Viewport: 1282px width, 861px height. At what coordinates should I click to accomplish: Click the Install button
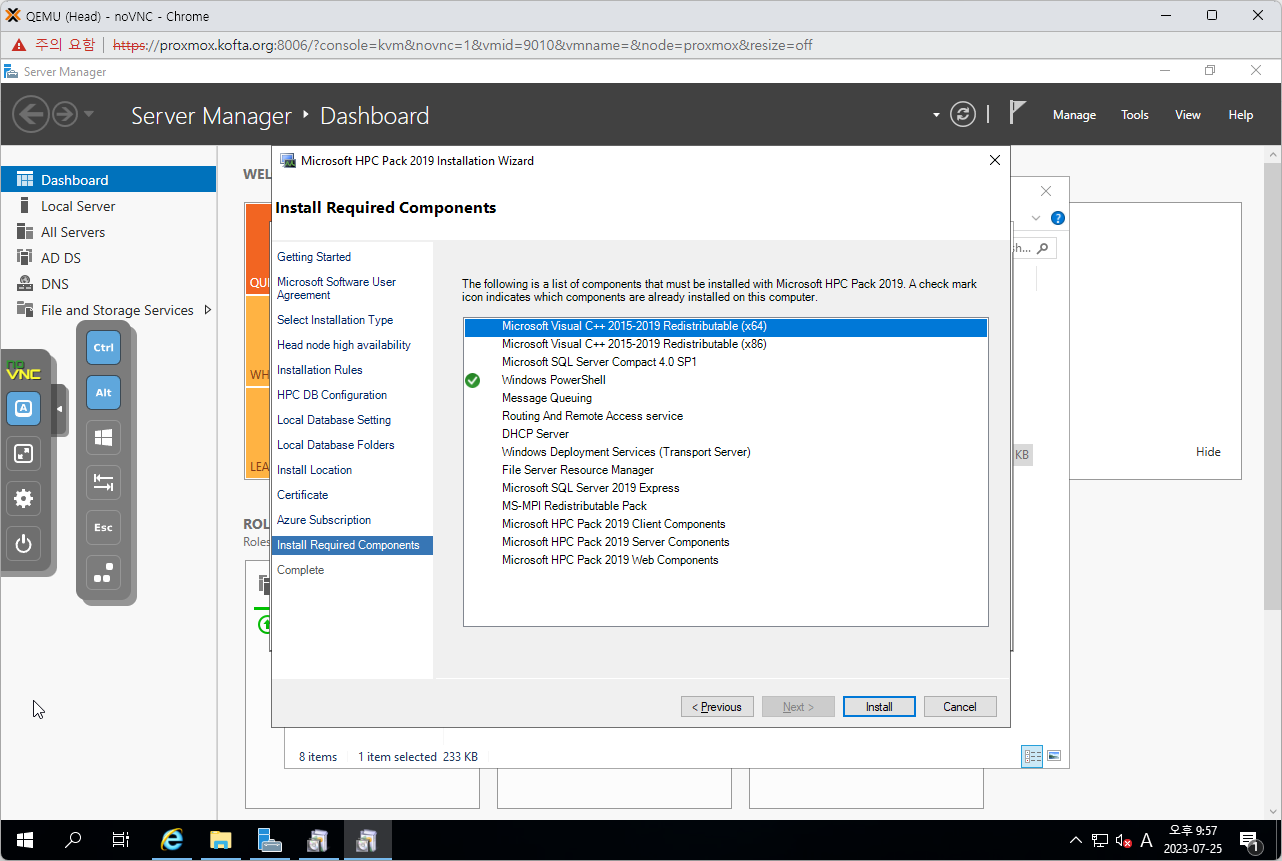(879, 707)
